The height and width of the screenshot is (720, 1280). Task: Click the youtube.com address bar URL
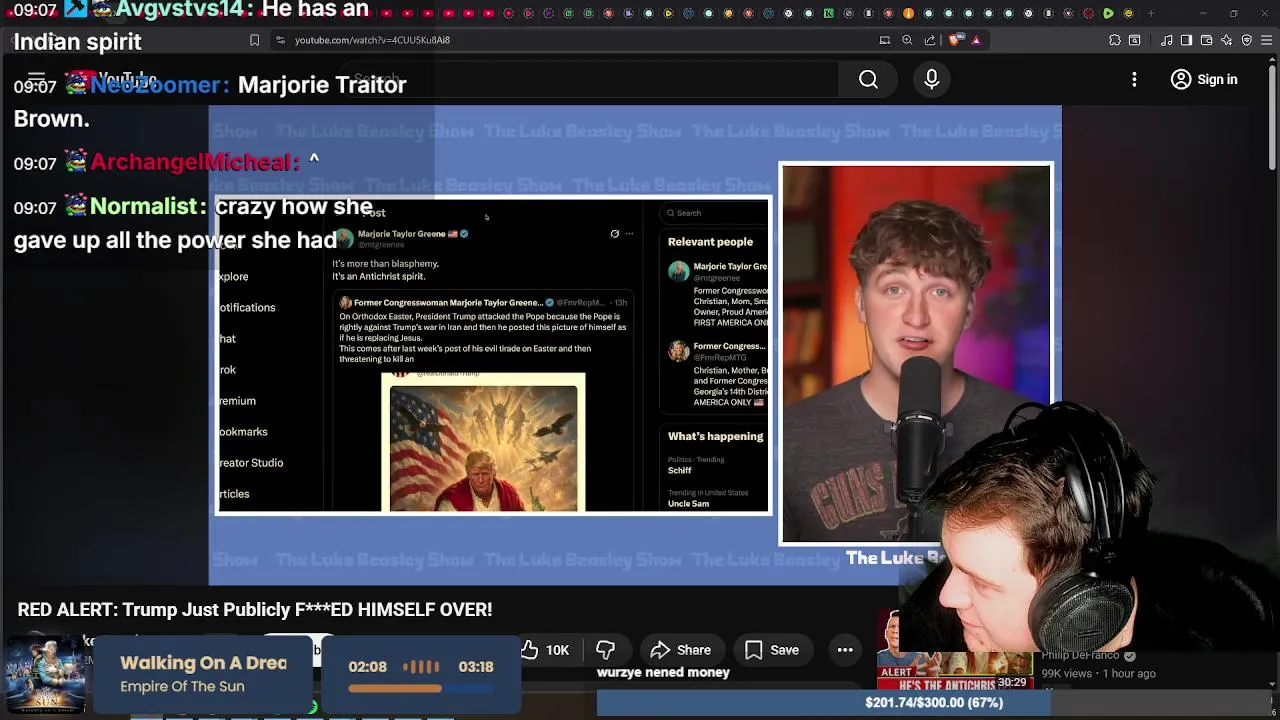pyautogui.click(x=372, y=40)
